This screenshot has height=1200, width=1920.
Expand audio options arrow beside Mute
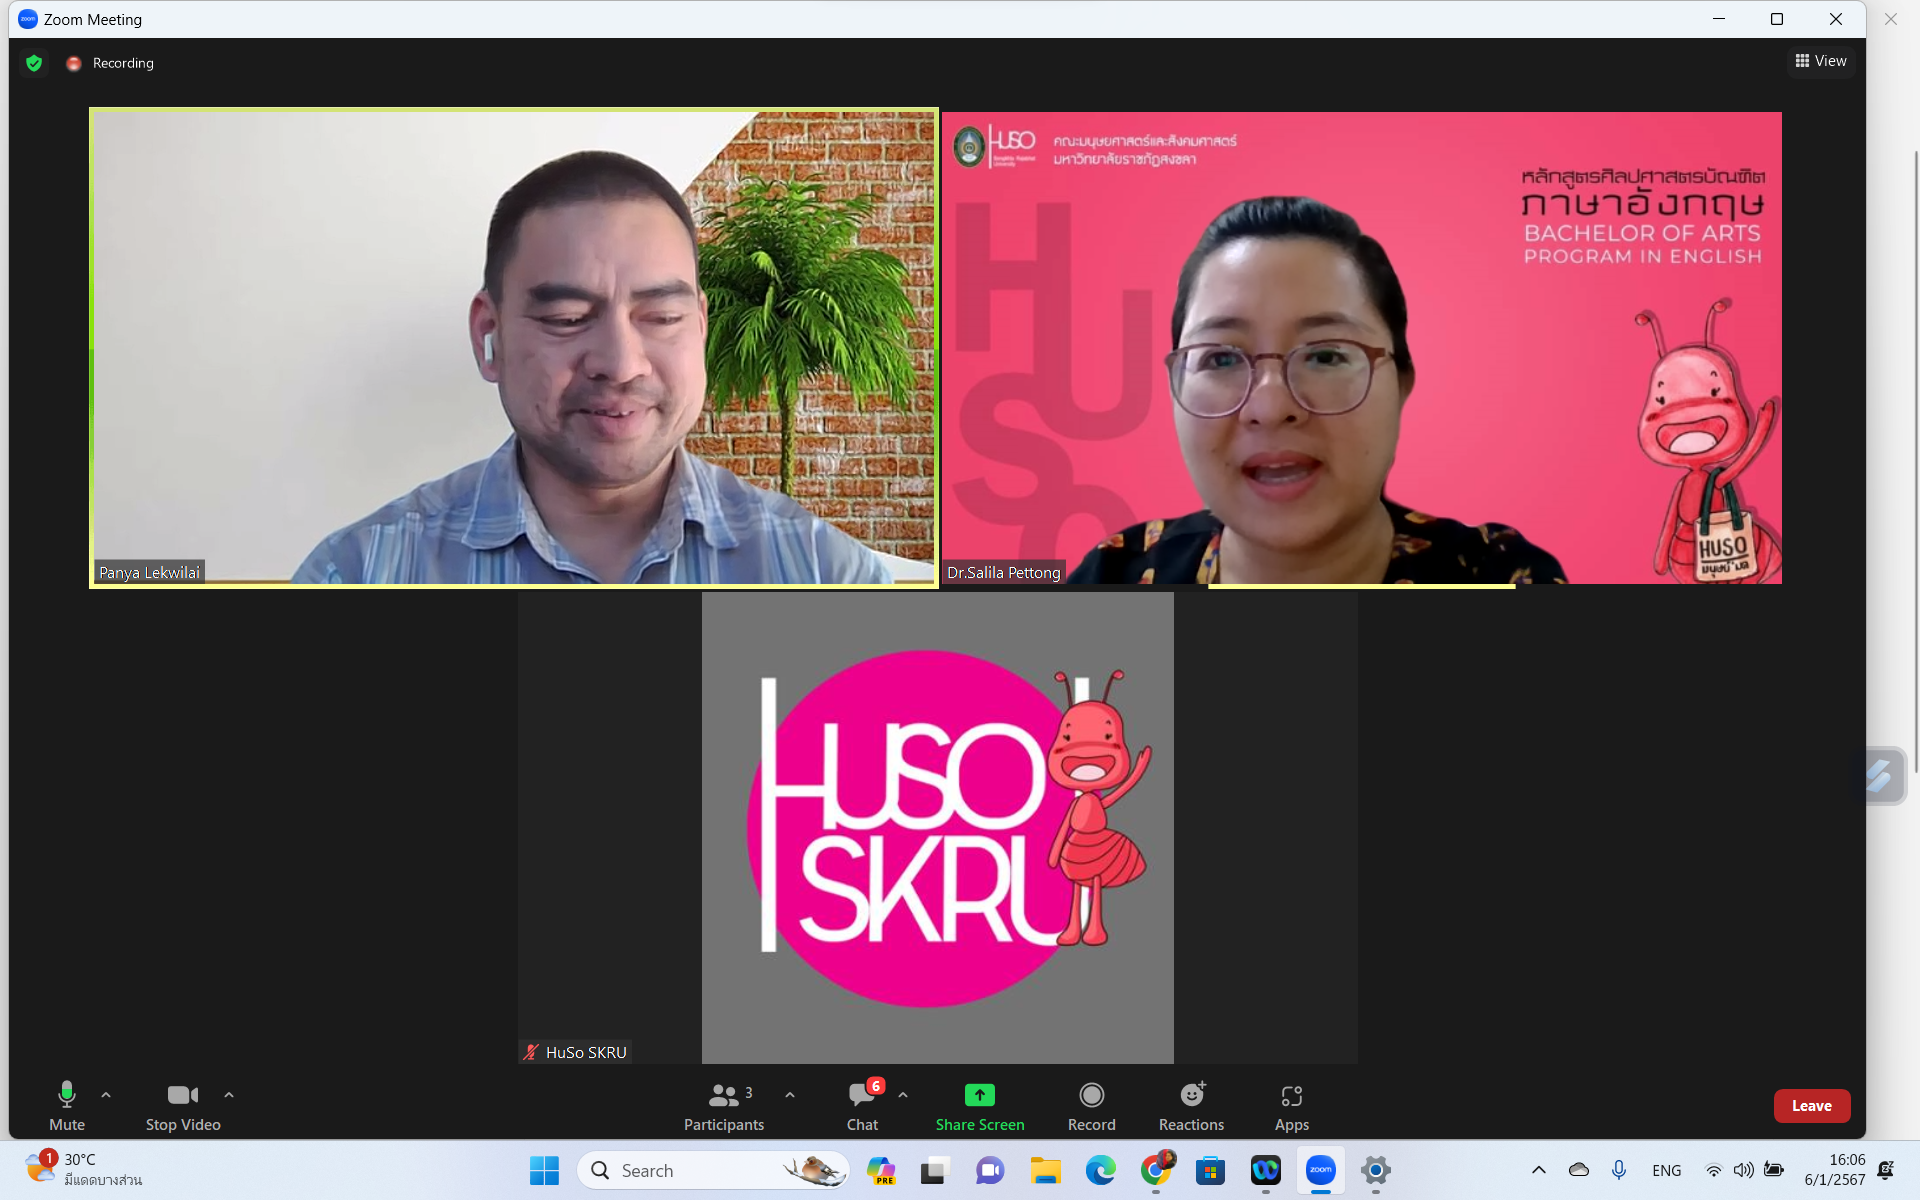click(106, 1095)
